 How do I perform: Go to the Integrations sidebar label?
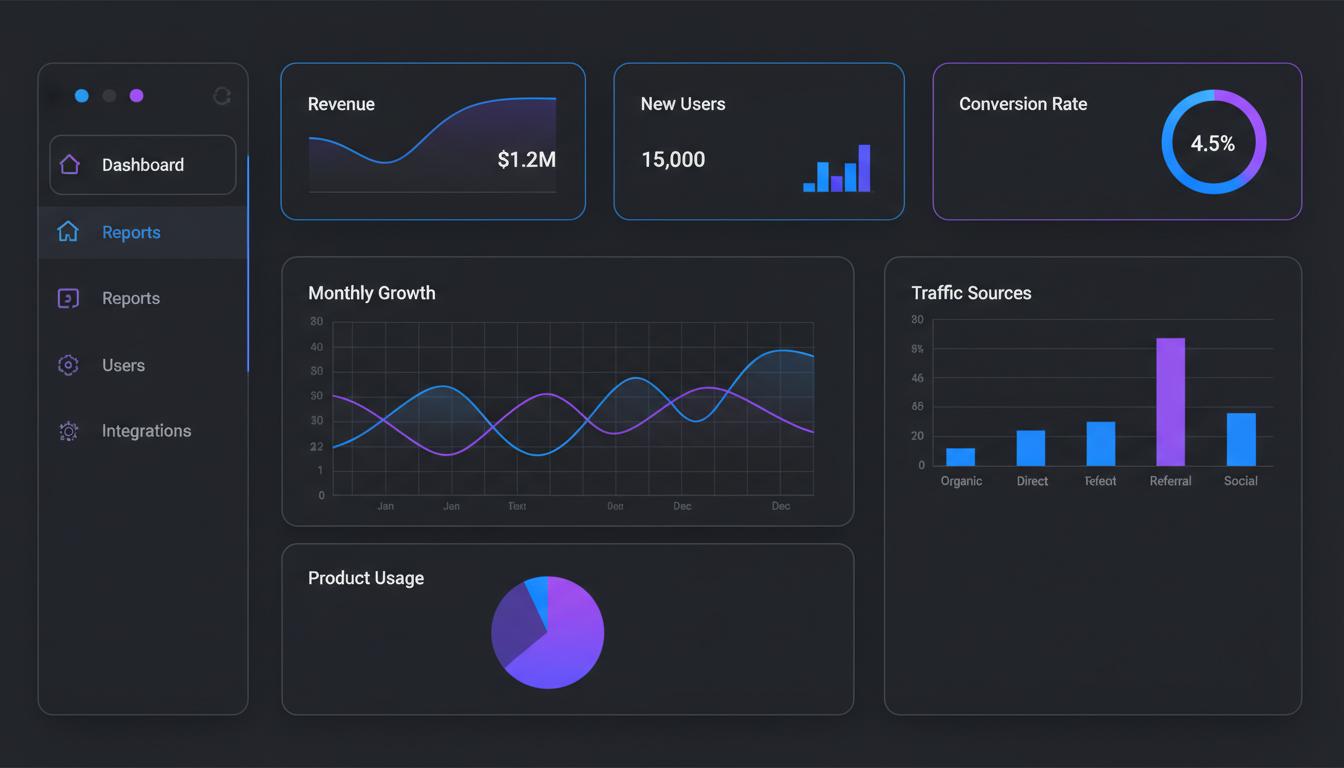click(146, 431)
